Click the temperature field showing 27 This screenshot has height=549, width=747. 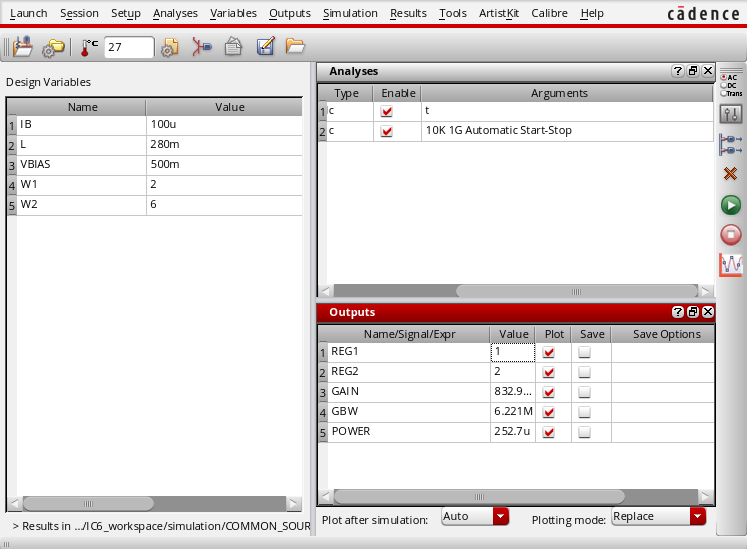point(129,47)
